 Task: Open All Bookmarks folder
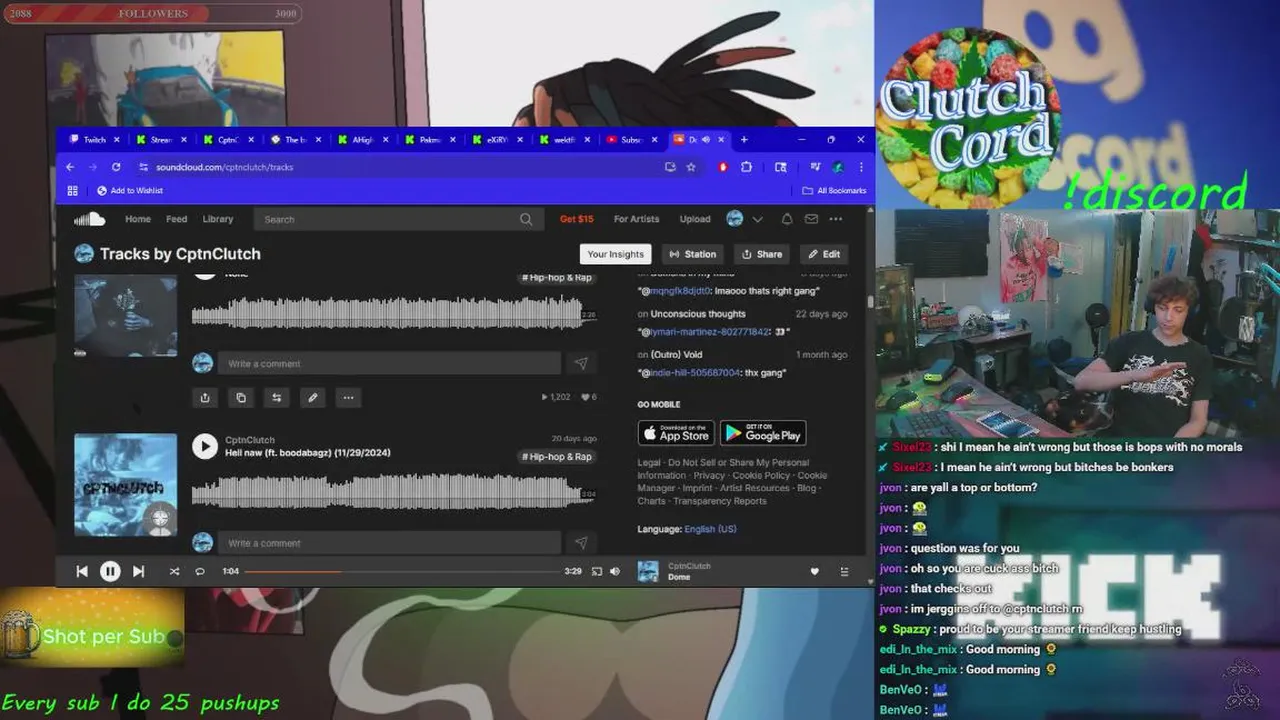(835, 191)
